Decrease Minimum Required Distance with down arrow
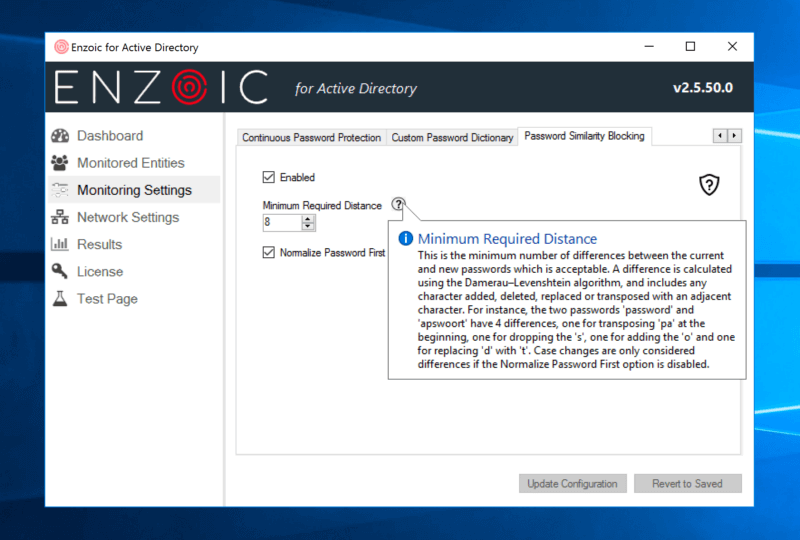 click(x=308, y=227)
